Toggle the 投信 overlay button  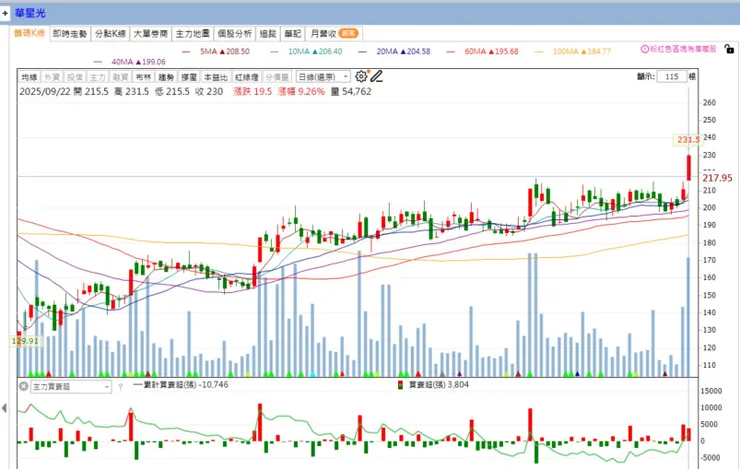75,77
